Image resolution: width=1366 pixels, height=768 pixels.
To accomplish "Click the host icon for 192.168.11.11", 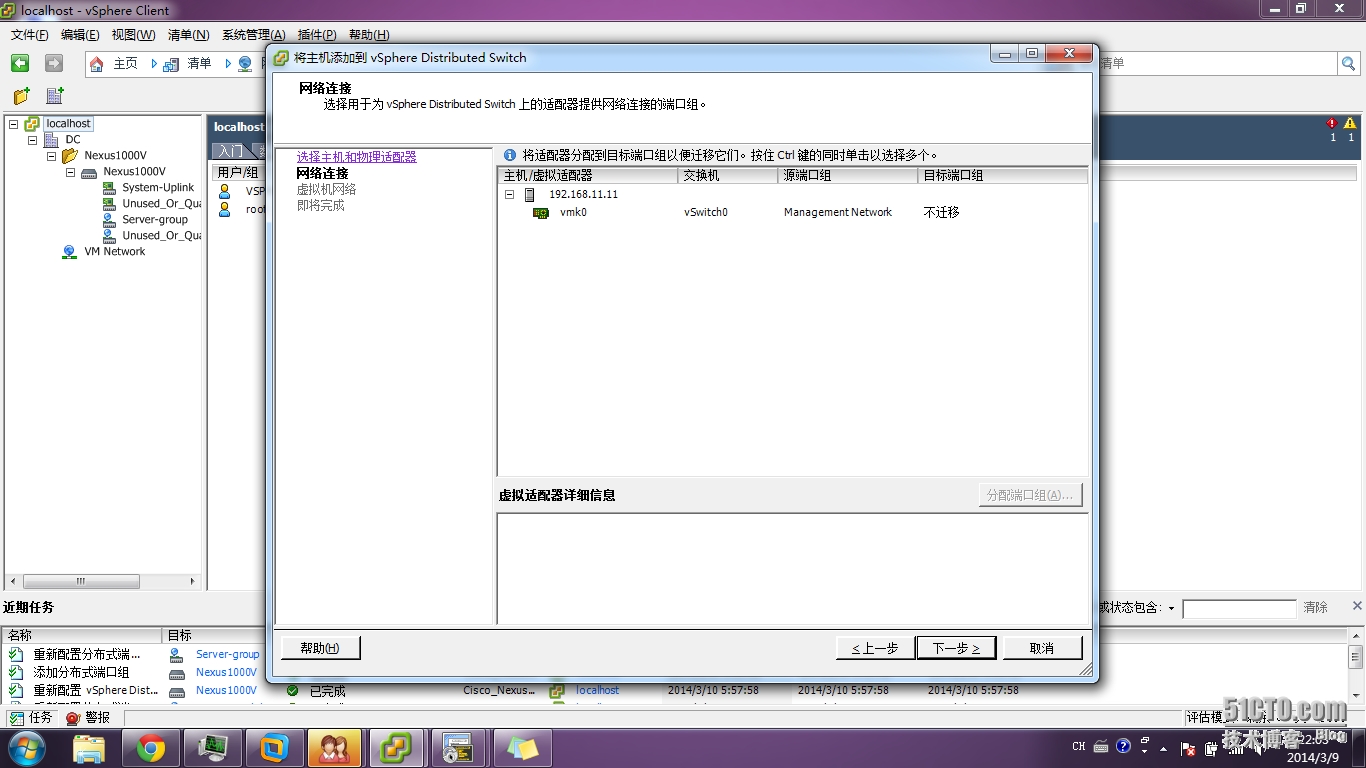I will (x=530, y=195).
